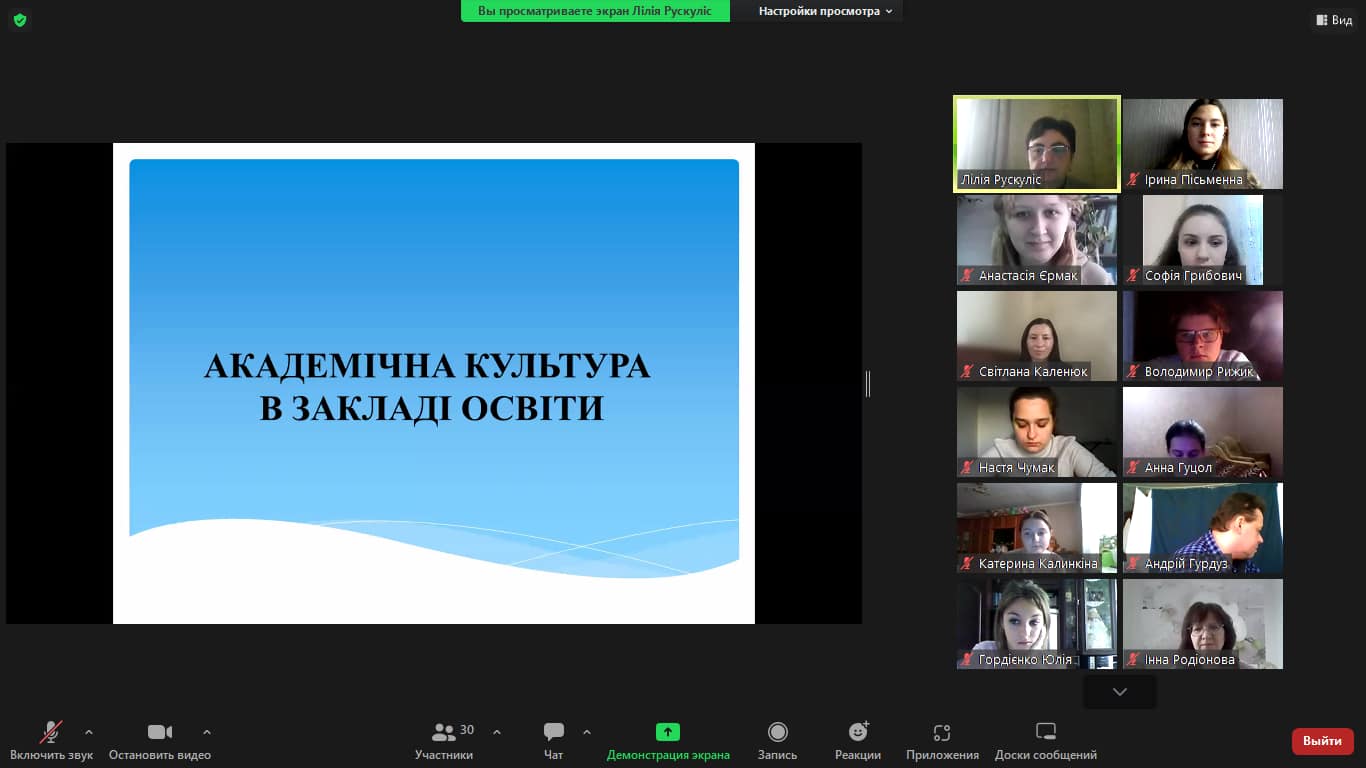Click muted mic icon on Анастасія Єрмак
Viewport: 1366px width, 768px height.
click(967, 276)
